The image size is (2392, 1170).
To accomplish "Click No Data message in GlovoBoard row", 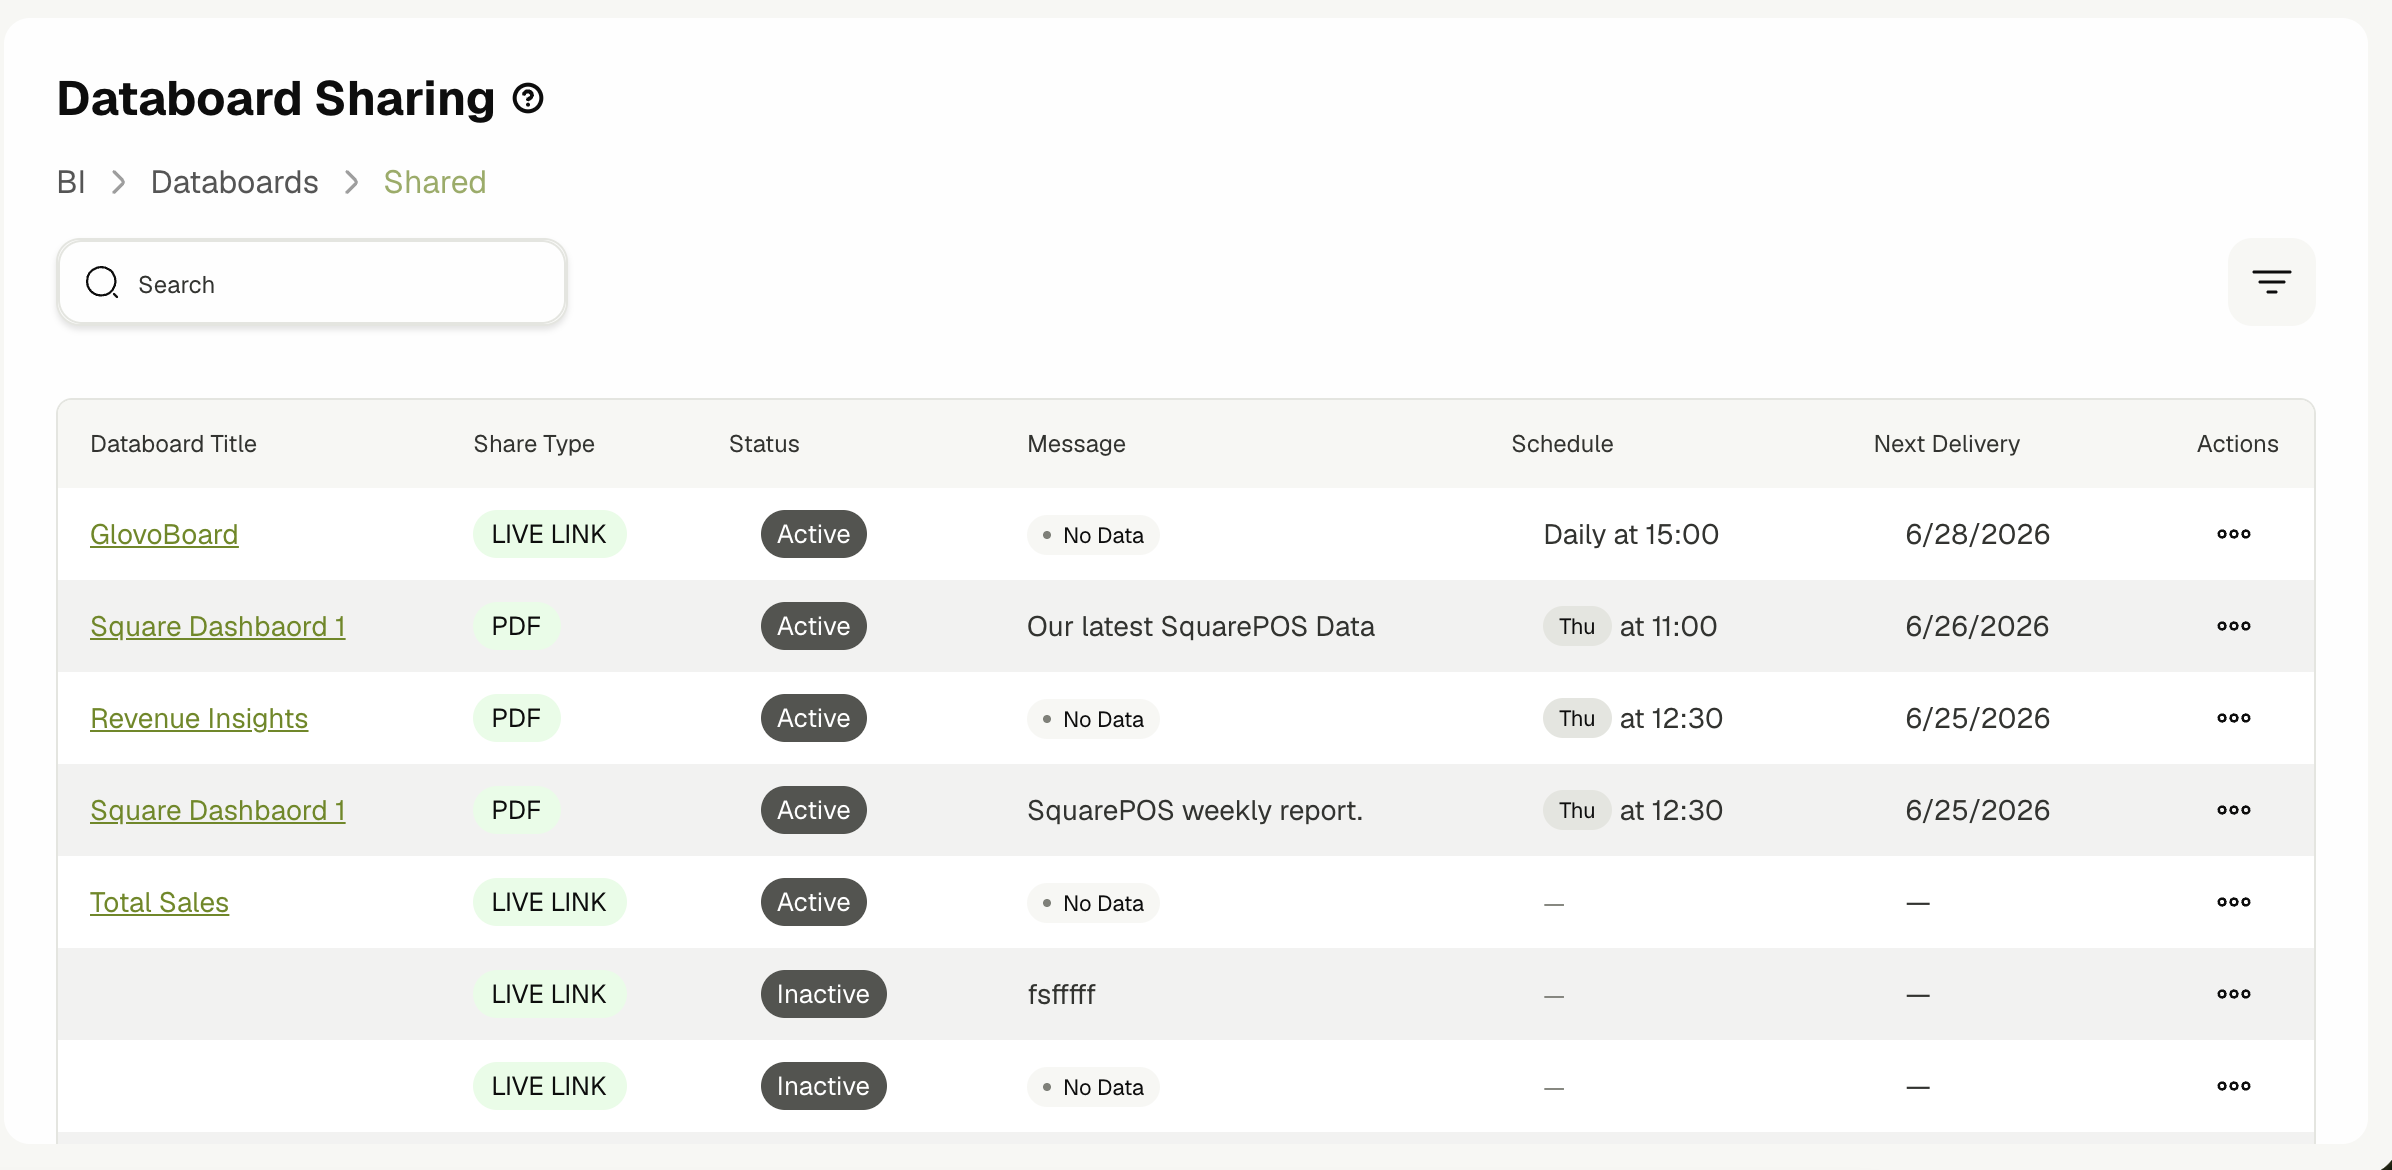I will [x=1093, y=535].
